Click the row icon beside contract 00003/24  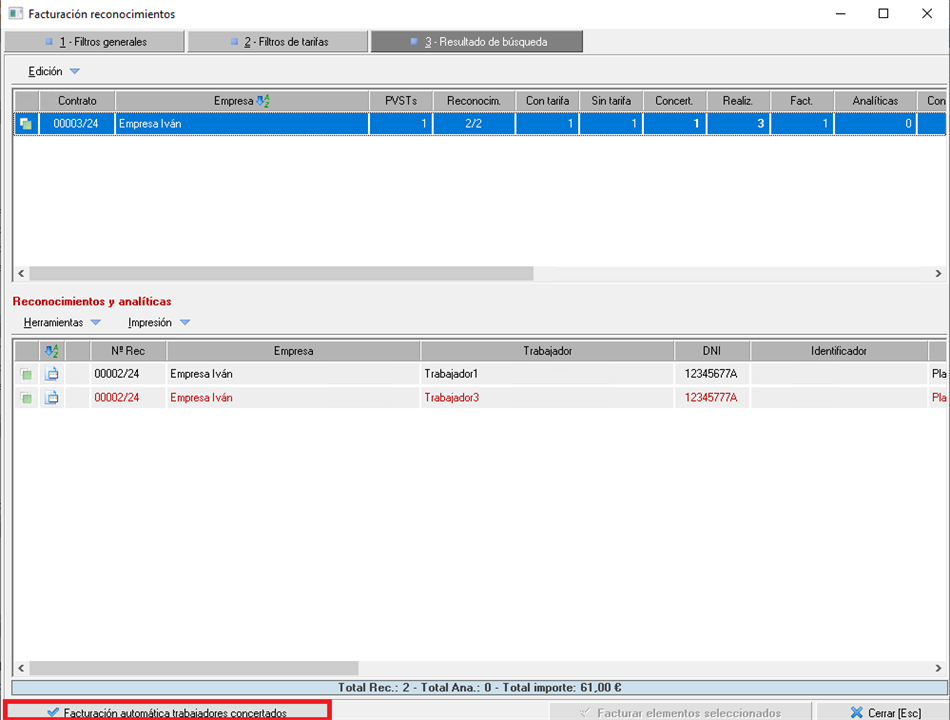[26, 124]
